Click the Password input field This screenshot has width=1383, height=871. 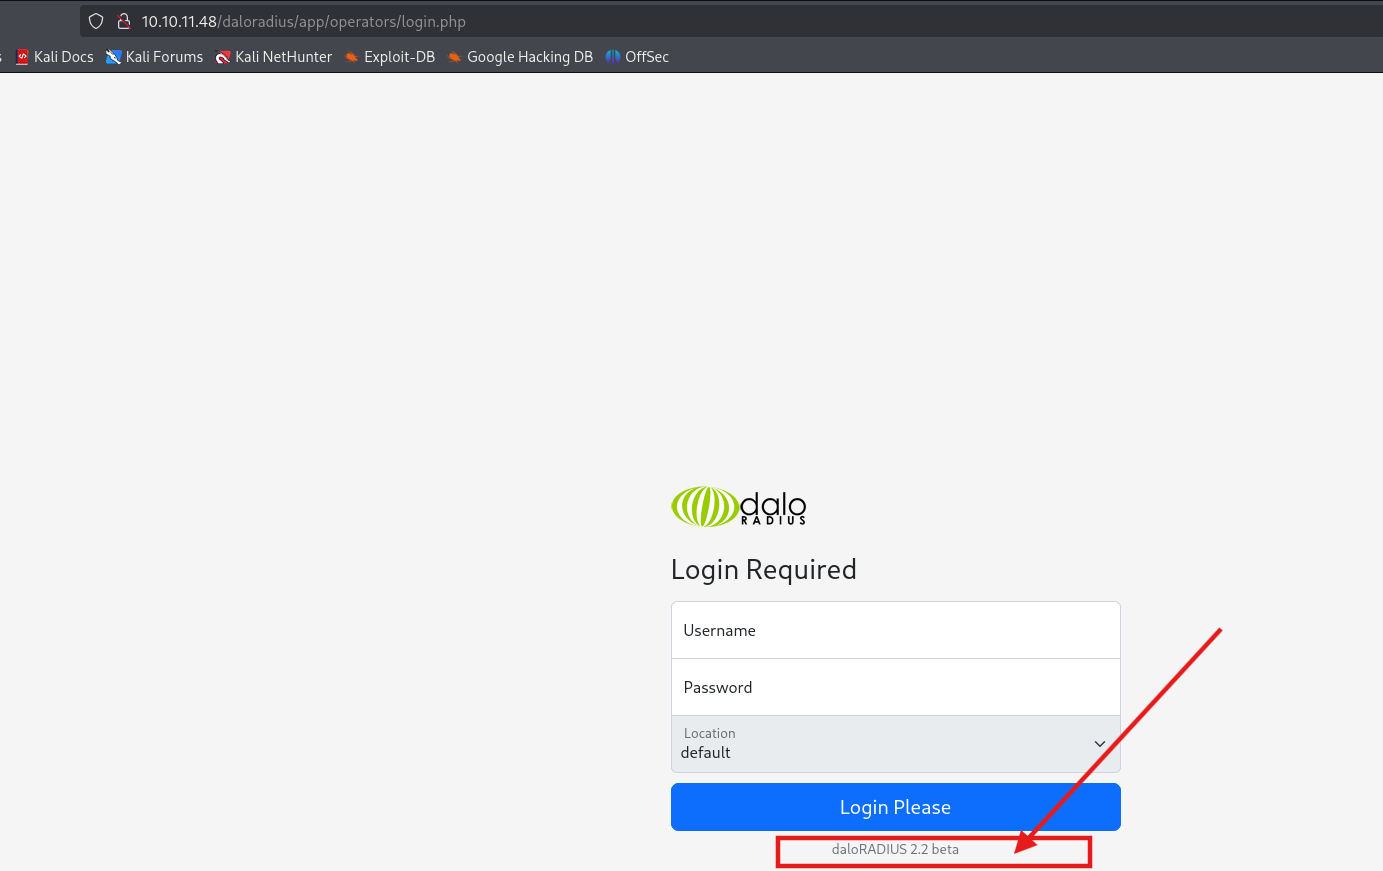click(895, 687)
